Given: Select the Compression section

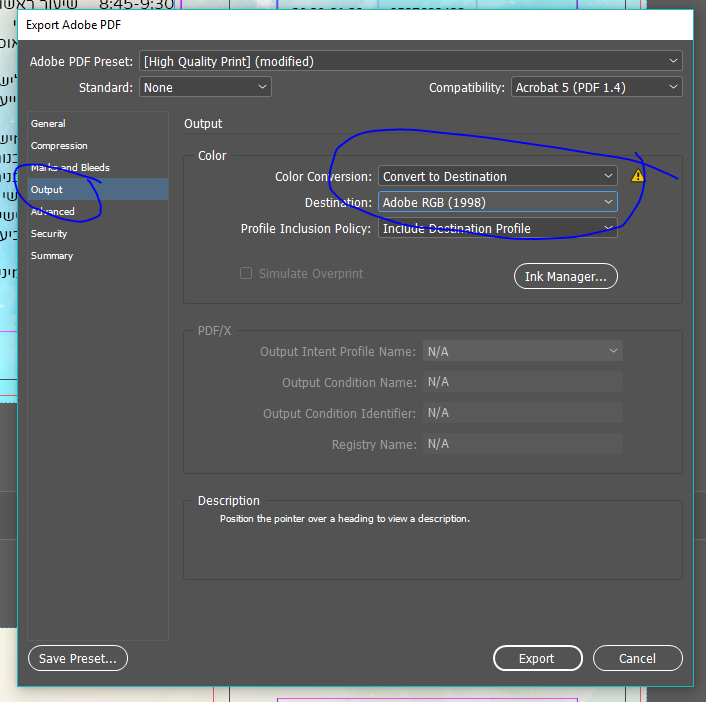Looking at the screenshot, I should click(98, 145).
